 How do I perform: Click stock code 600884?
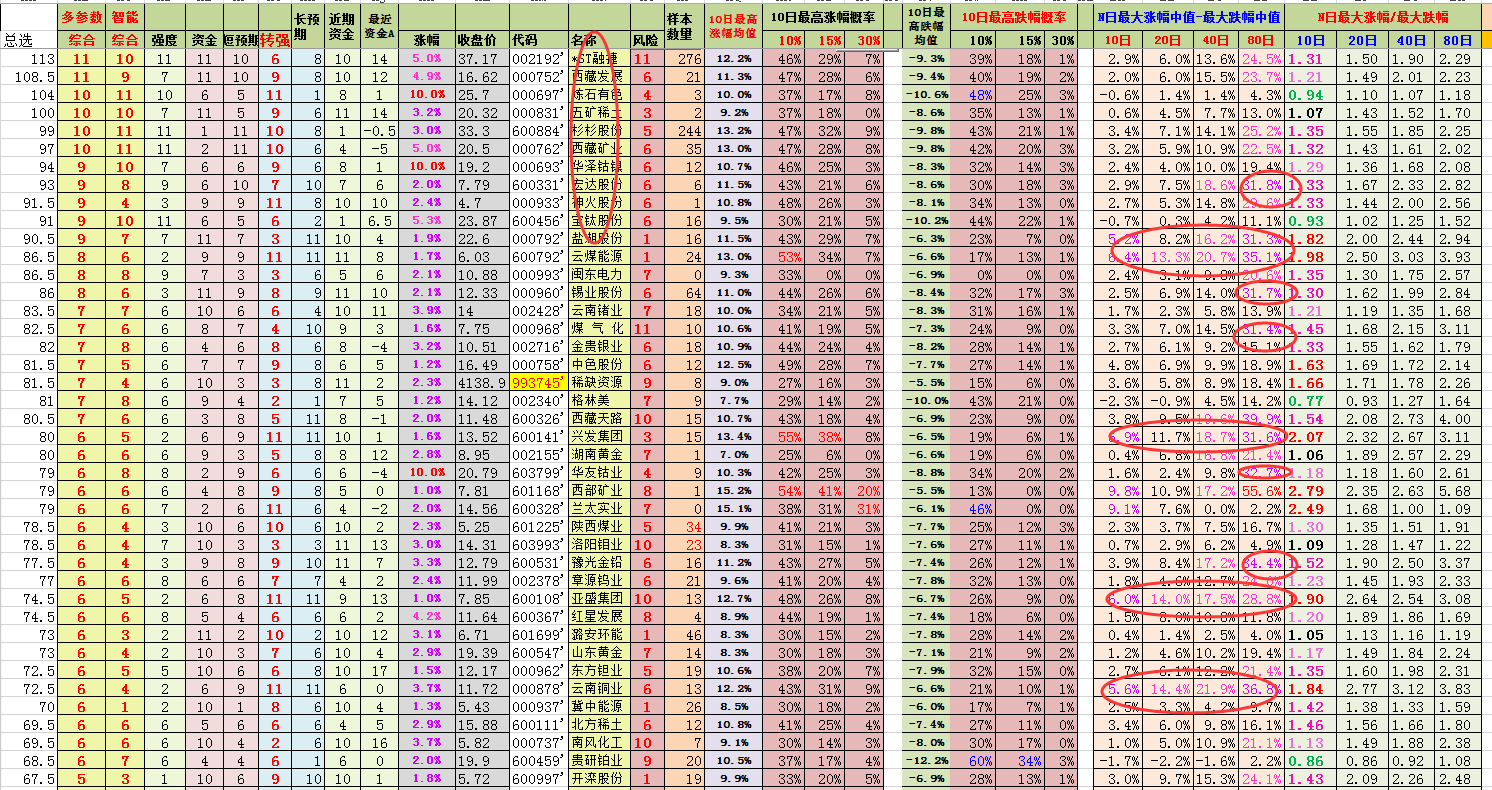pyautogui.click(x=538, y=131)
